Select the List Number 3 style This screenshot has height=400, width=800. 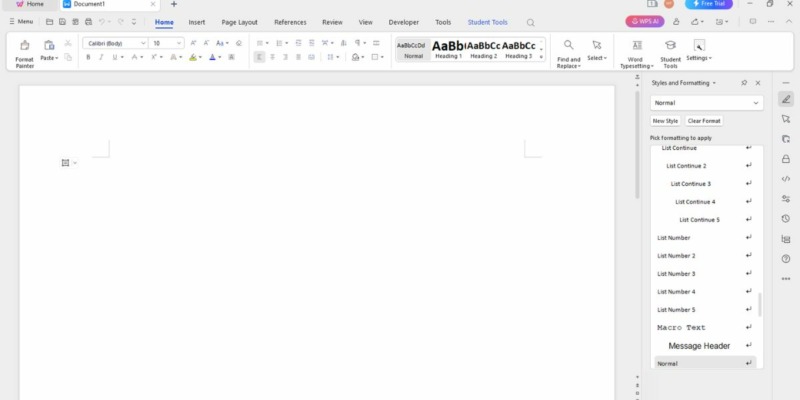[x=704, y=273]
